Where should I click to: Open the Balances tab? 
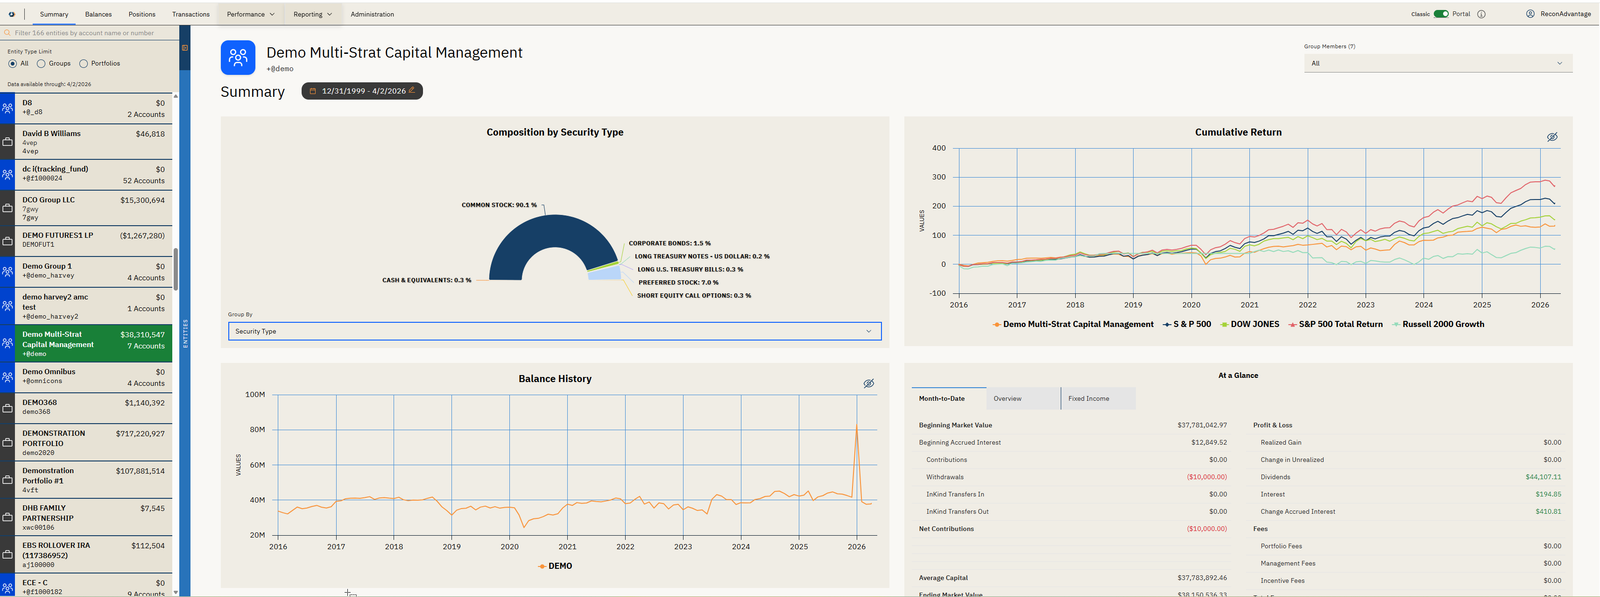(98, 14)
